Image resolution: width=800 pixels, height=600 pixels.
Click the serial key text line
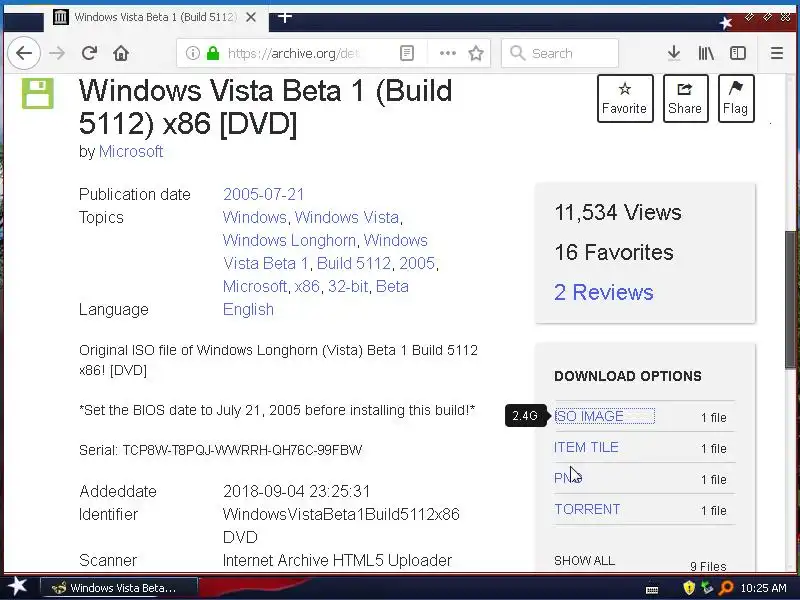(x=220, y=450)
